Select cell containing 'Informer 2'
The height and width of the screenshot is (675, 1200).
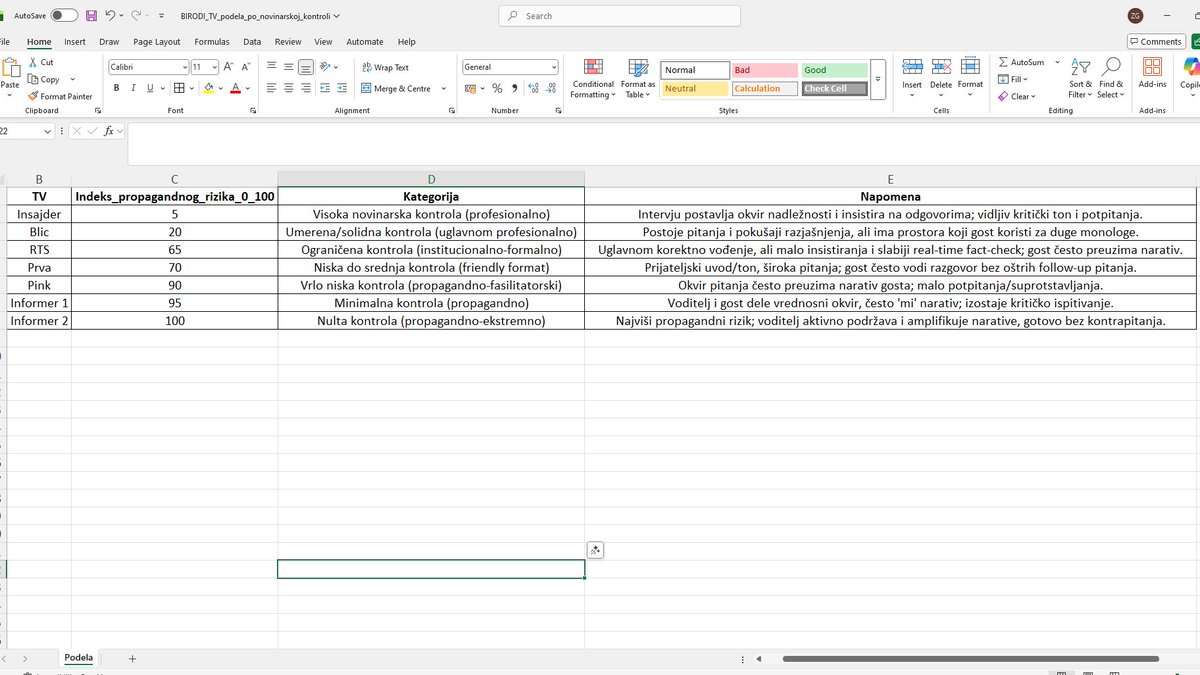pos(39,321)
